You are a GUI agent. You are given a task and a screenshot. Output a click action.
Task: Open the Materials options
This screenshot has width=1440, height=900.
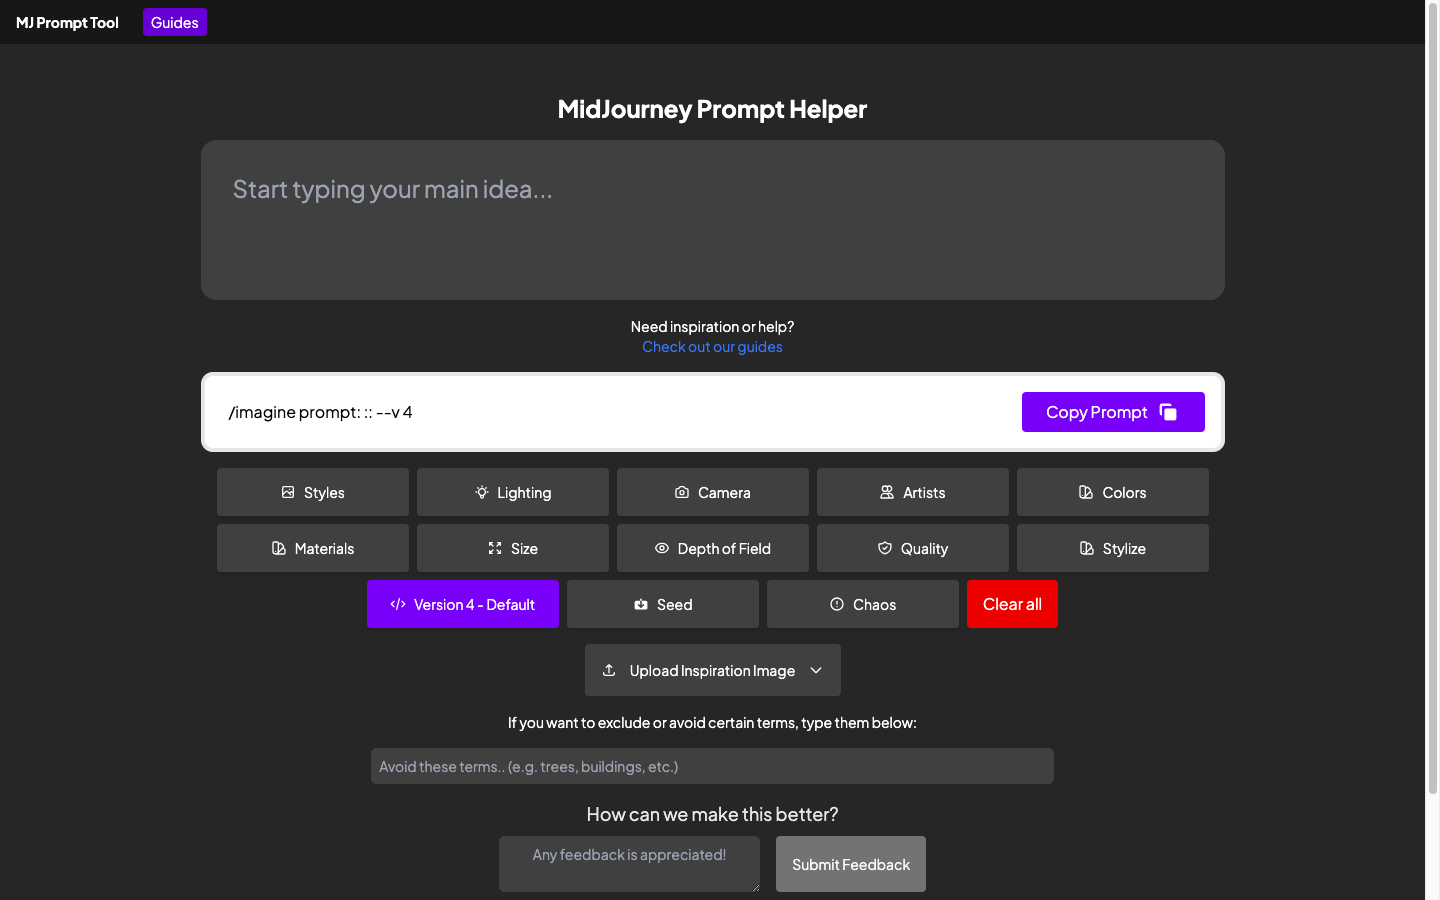tap(313, 548)
